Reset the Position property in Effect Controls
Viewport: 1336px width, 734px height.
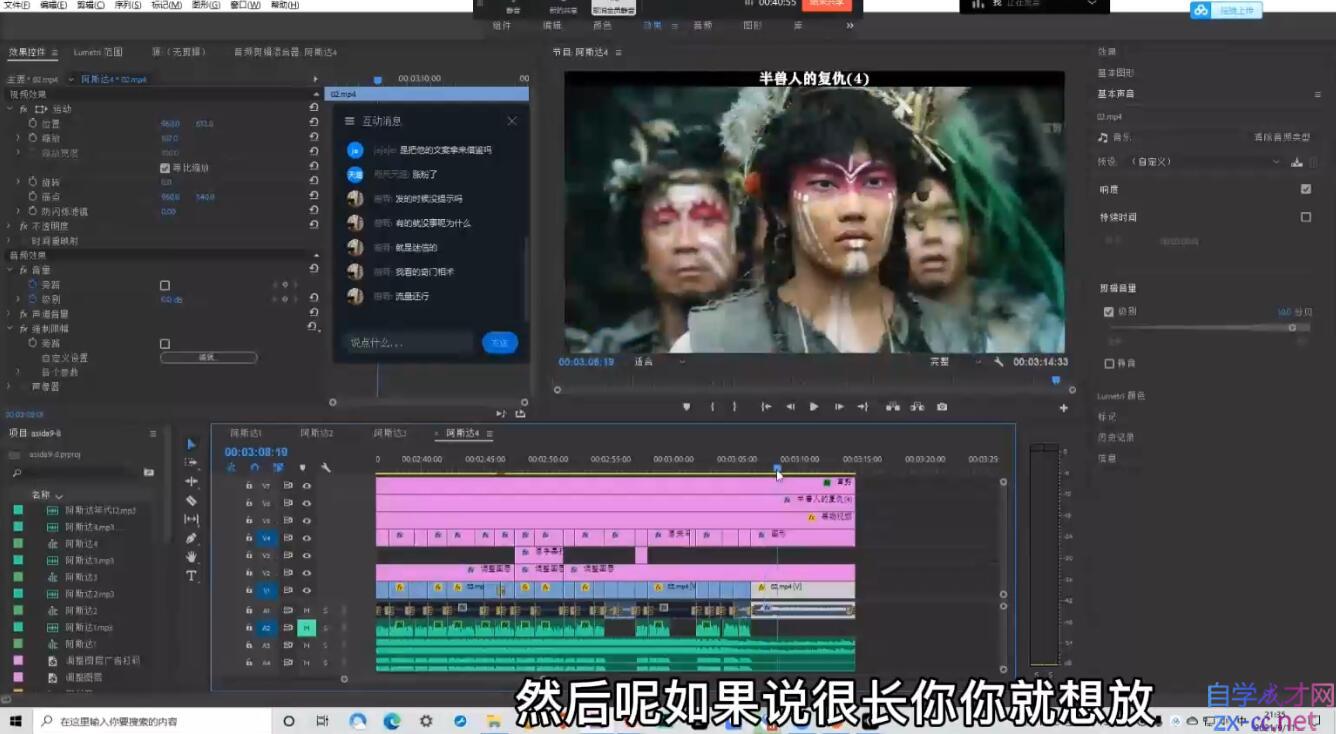[314, 123]
